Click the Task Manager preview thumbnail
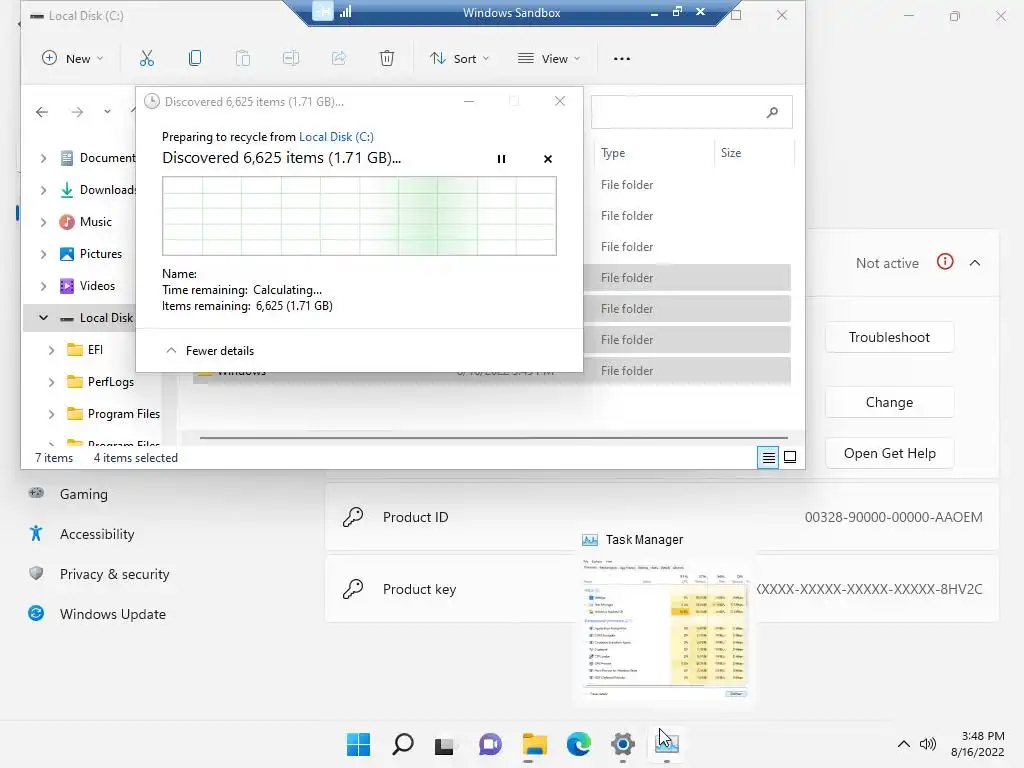Screen dimensions: 1024x768 tap(665, 628)
